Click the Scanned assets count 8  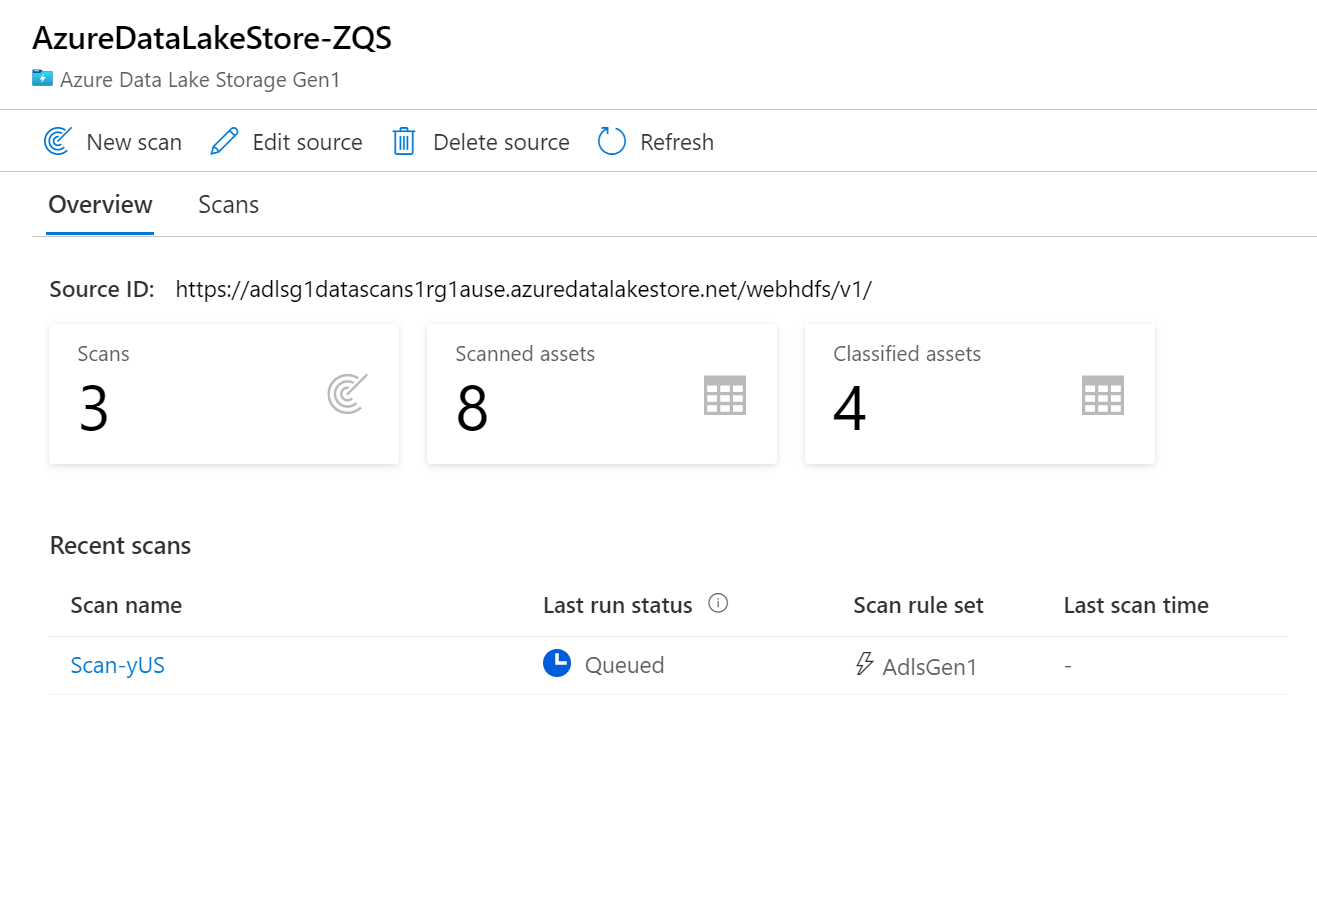tap(472, 409)
